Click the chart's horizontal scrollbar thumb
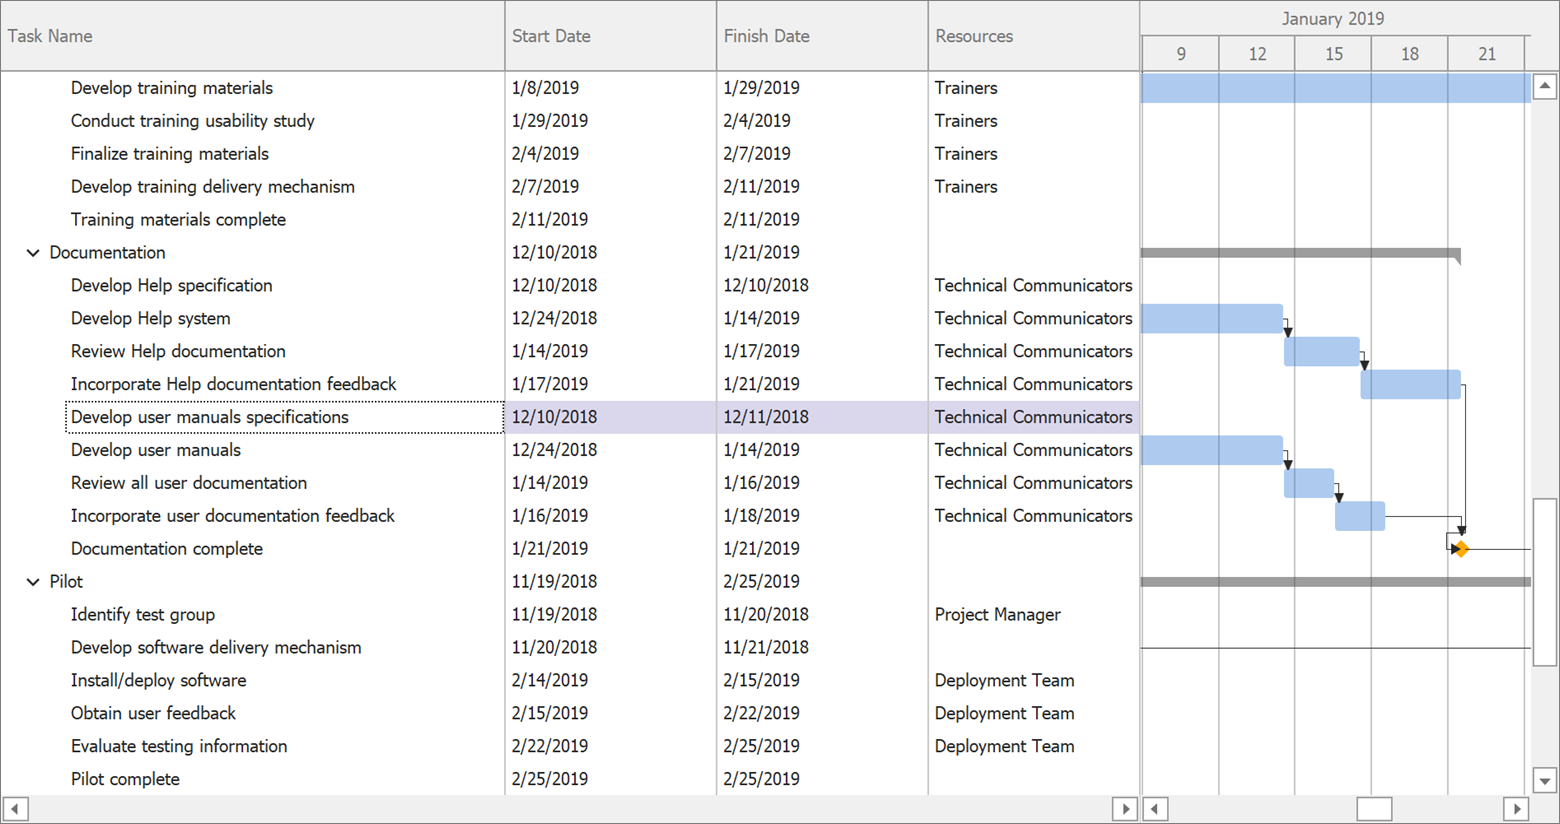 pos(1374,808)
